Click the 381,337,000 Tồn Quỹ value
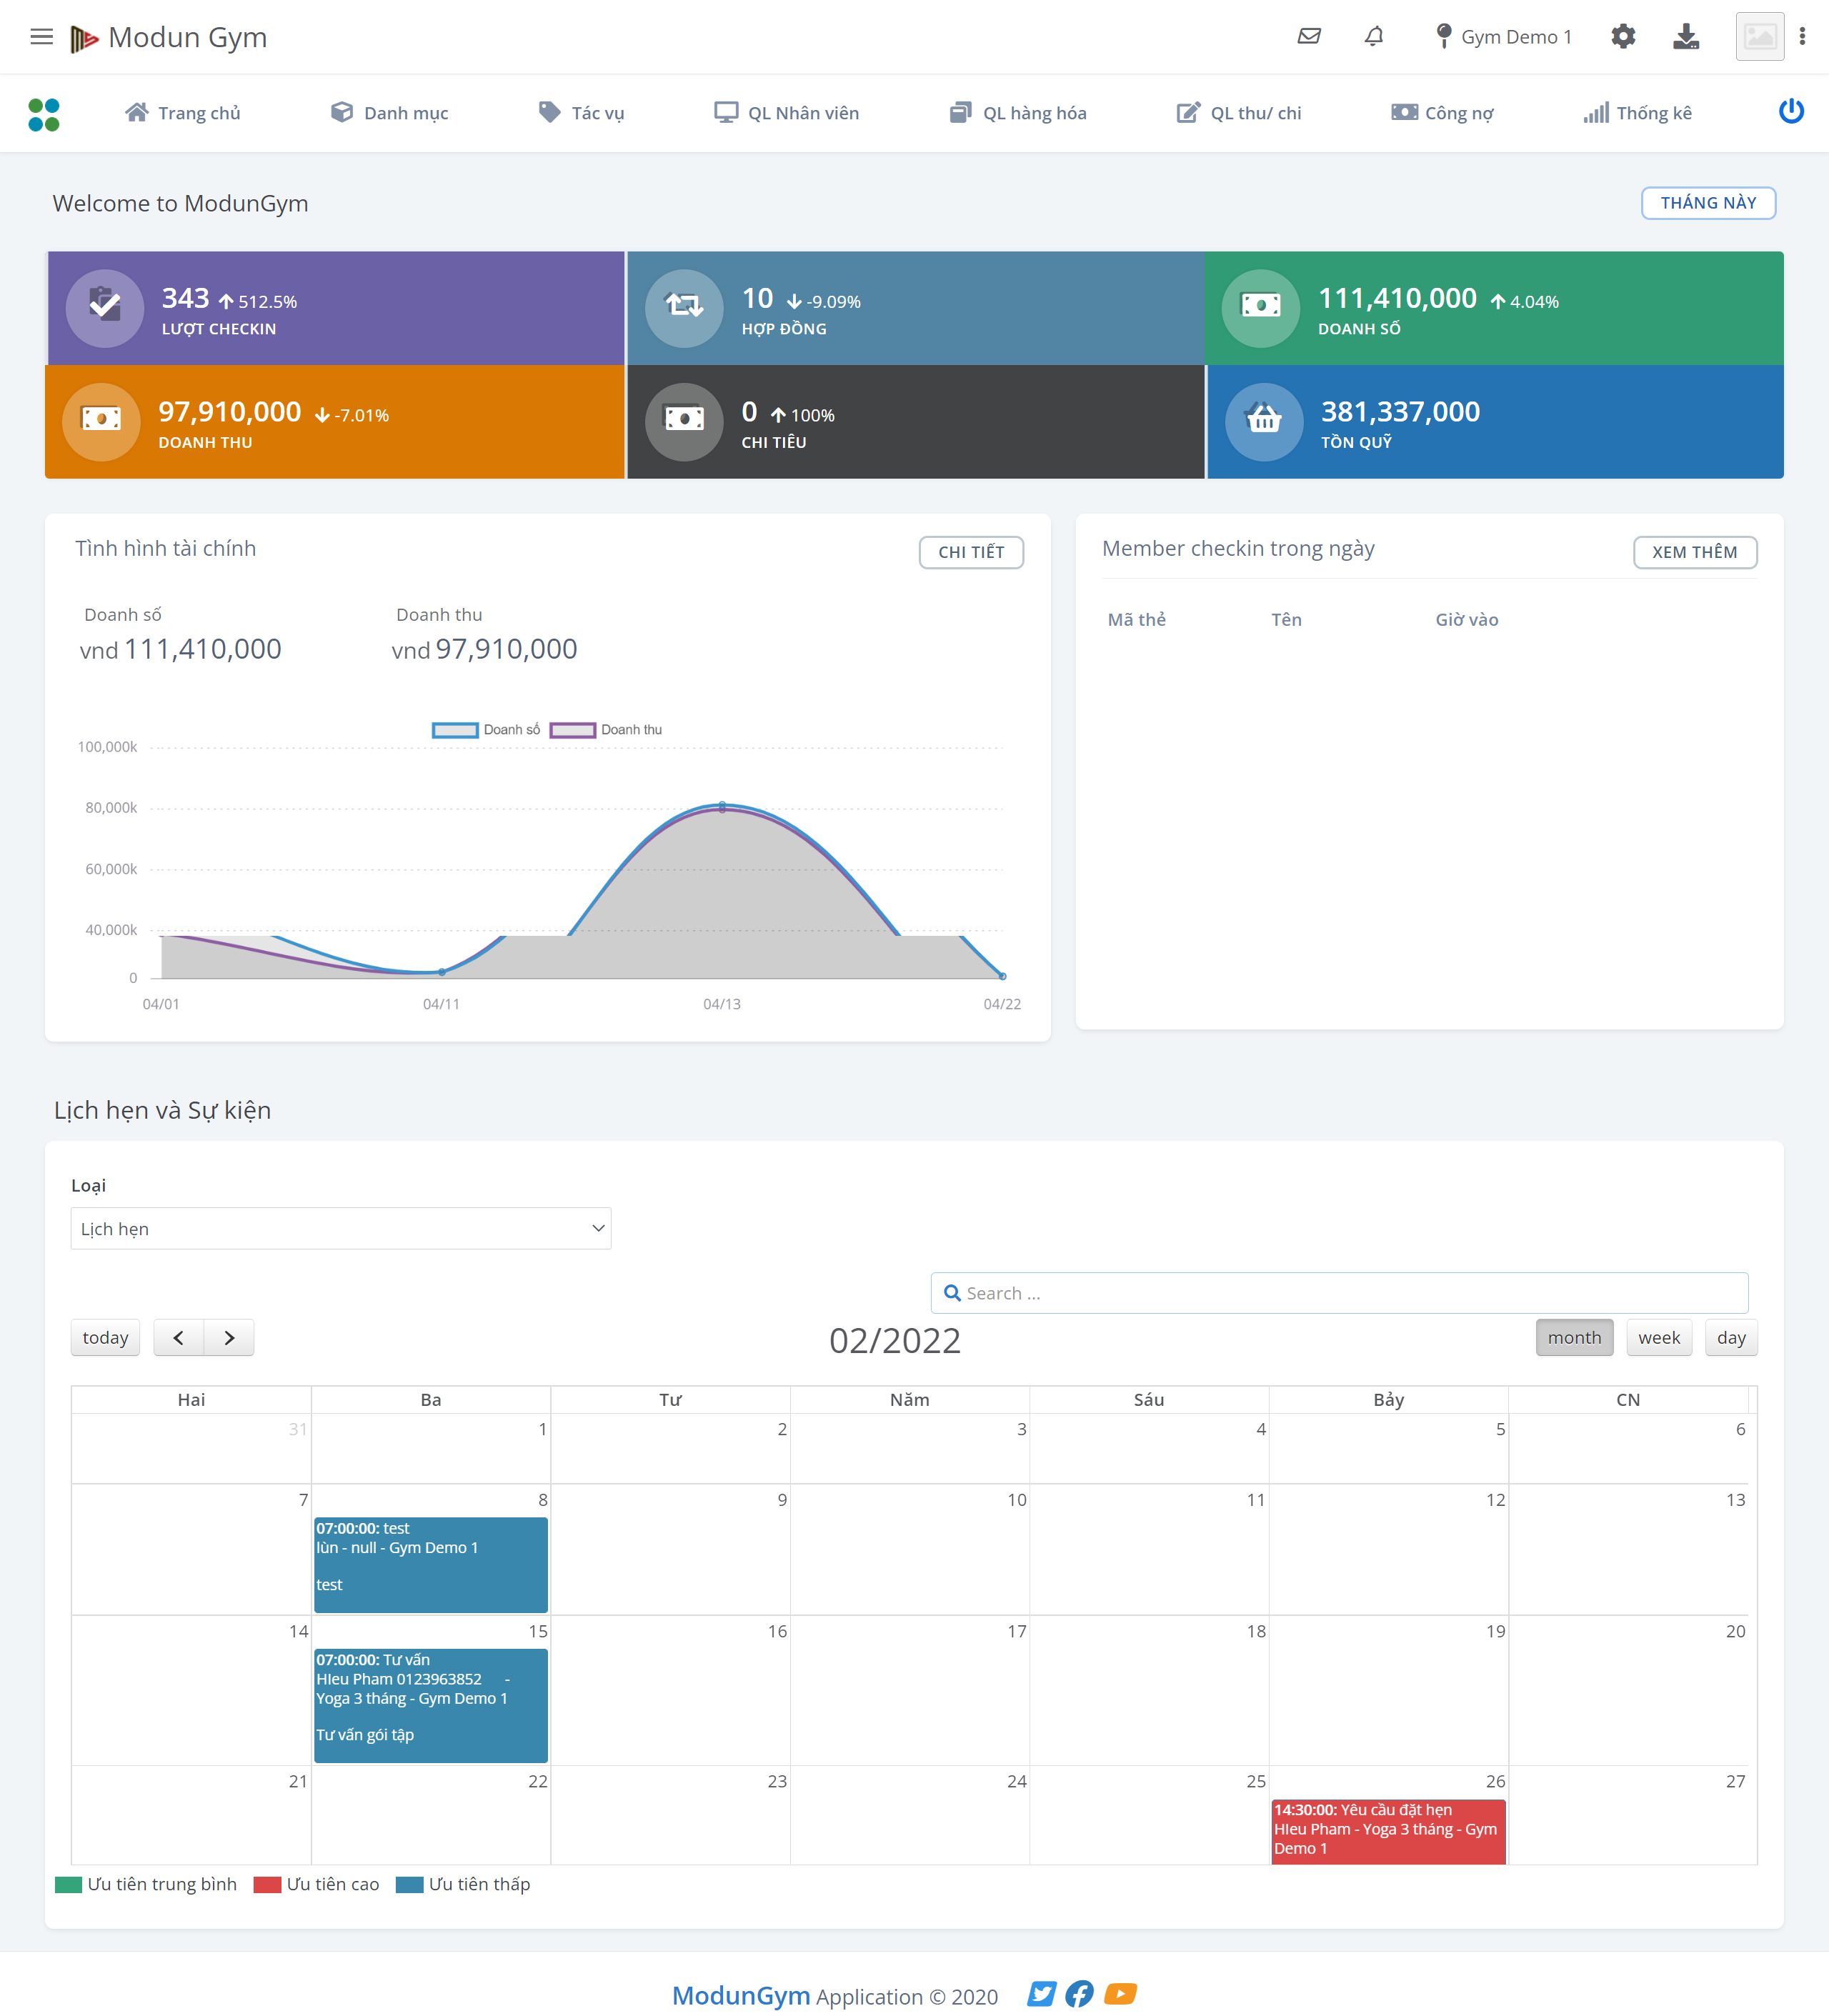This screenshot has width=1829, height=2016. [1400, 412]
